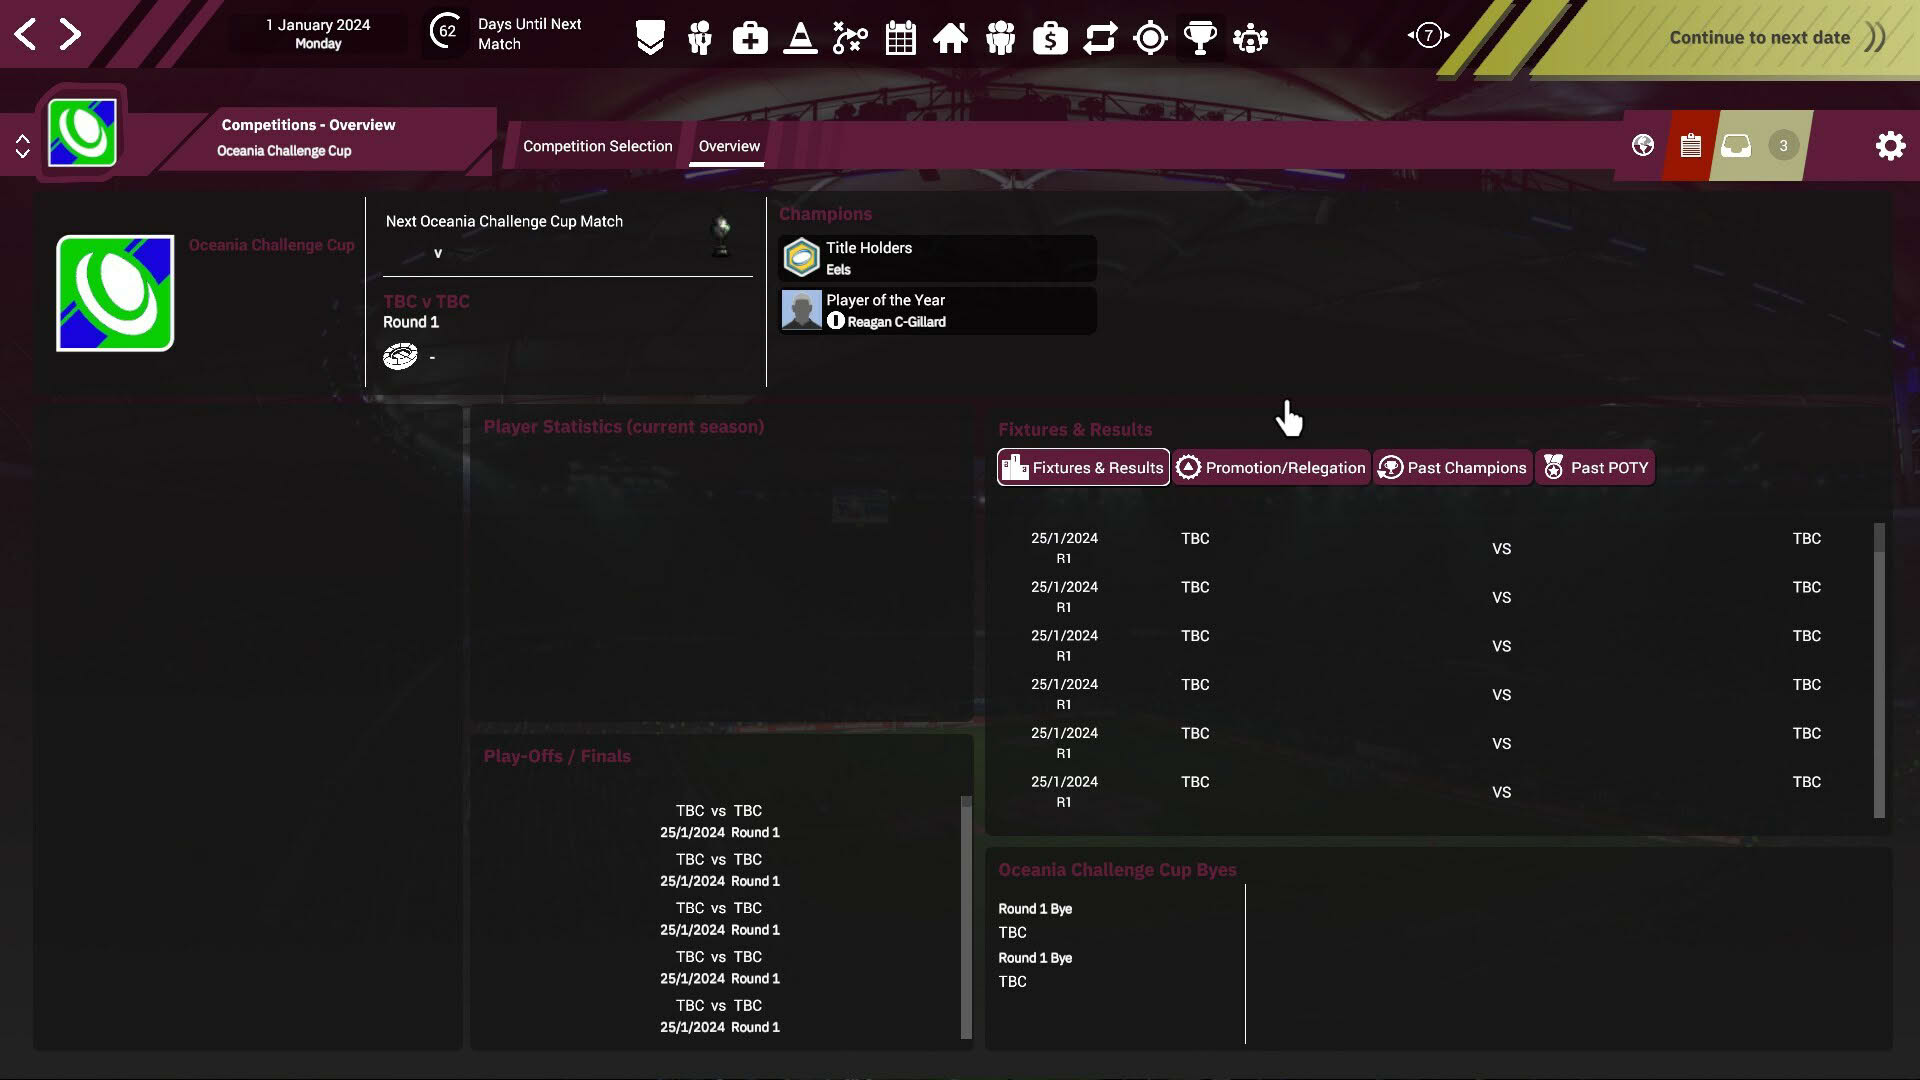Click Continue to next date
Viewport: 1920px width, 1080px height.
[1760, 38]
